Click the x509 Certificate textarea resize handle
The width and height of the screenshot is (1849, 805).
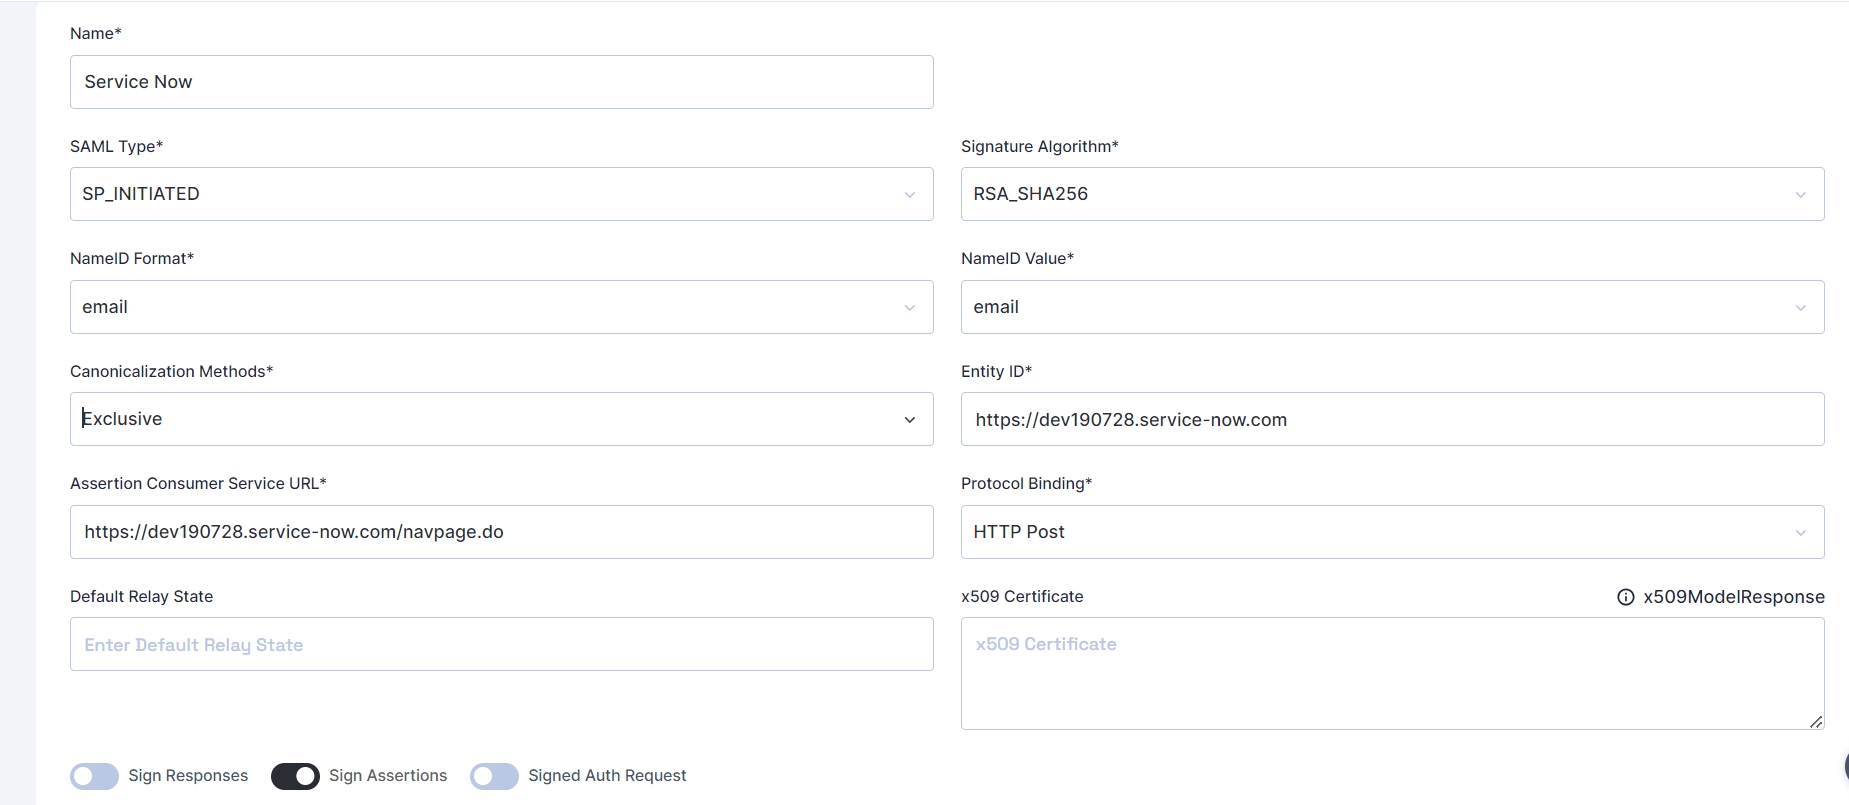[1816, 721]
